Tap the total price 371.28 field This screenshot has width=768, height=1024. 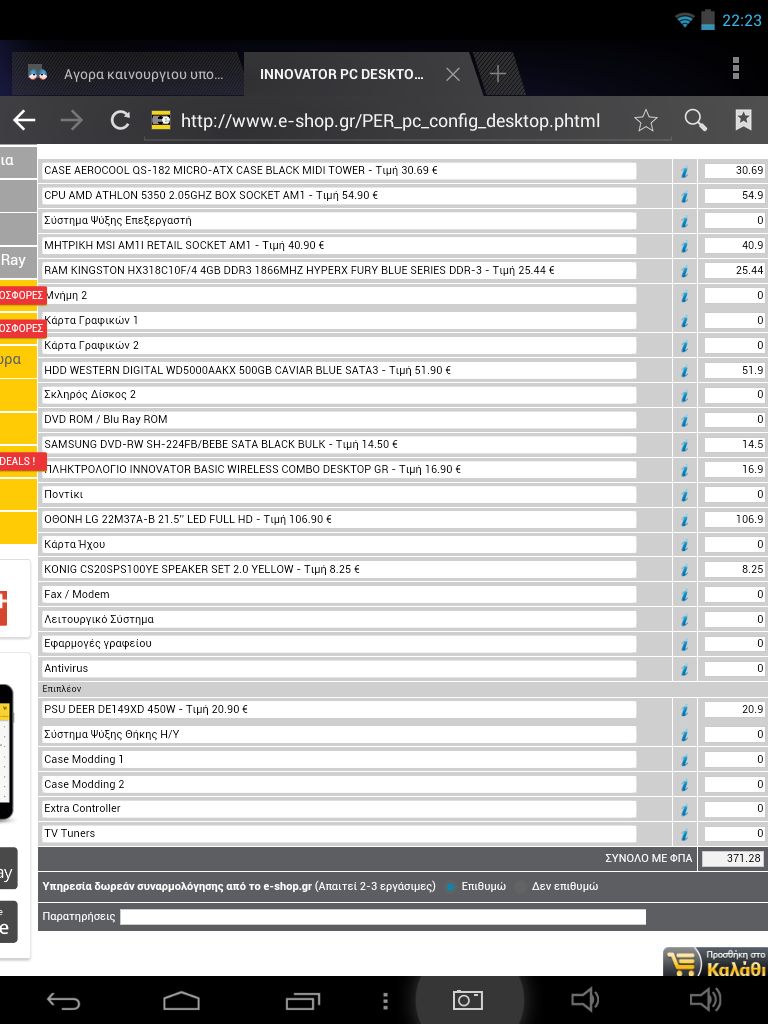click(x=733, y=858)
